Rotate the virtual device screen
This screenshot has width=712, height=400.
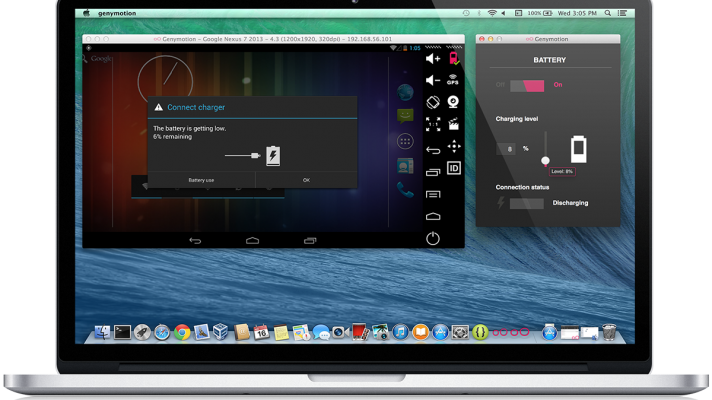433,102
